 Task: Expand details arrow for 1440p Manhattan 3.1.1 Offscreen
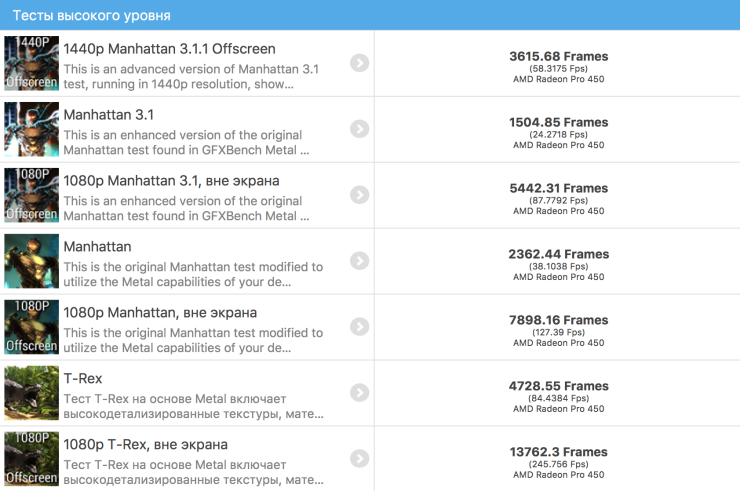tap(360, 63)
